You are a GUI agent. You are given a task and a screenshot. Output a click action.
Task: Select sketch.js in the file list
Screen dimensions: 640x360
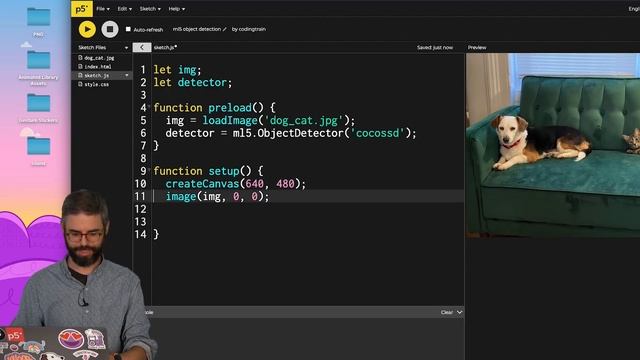pos(97,76)
